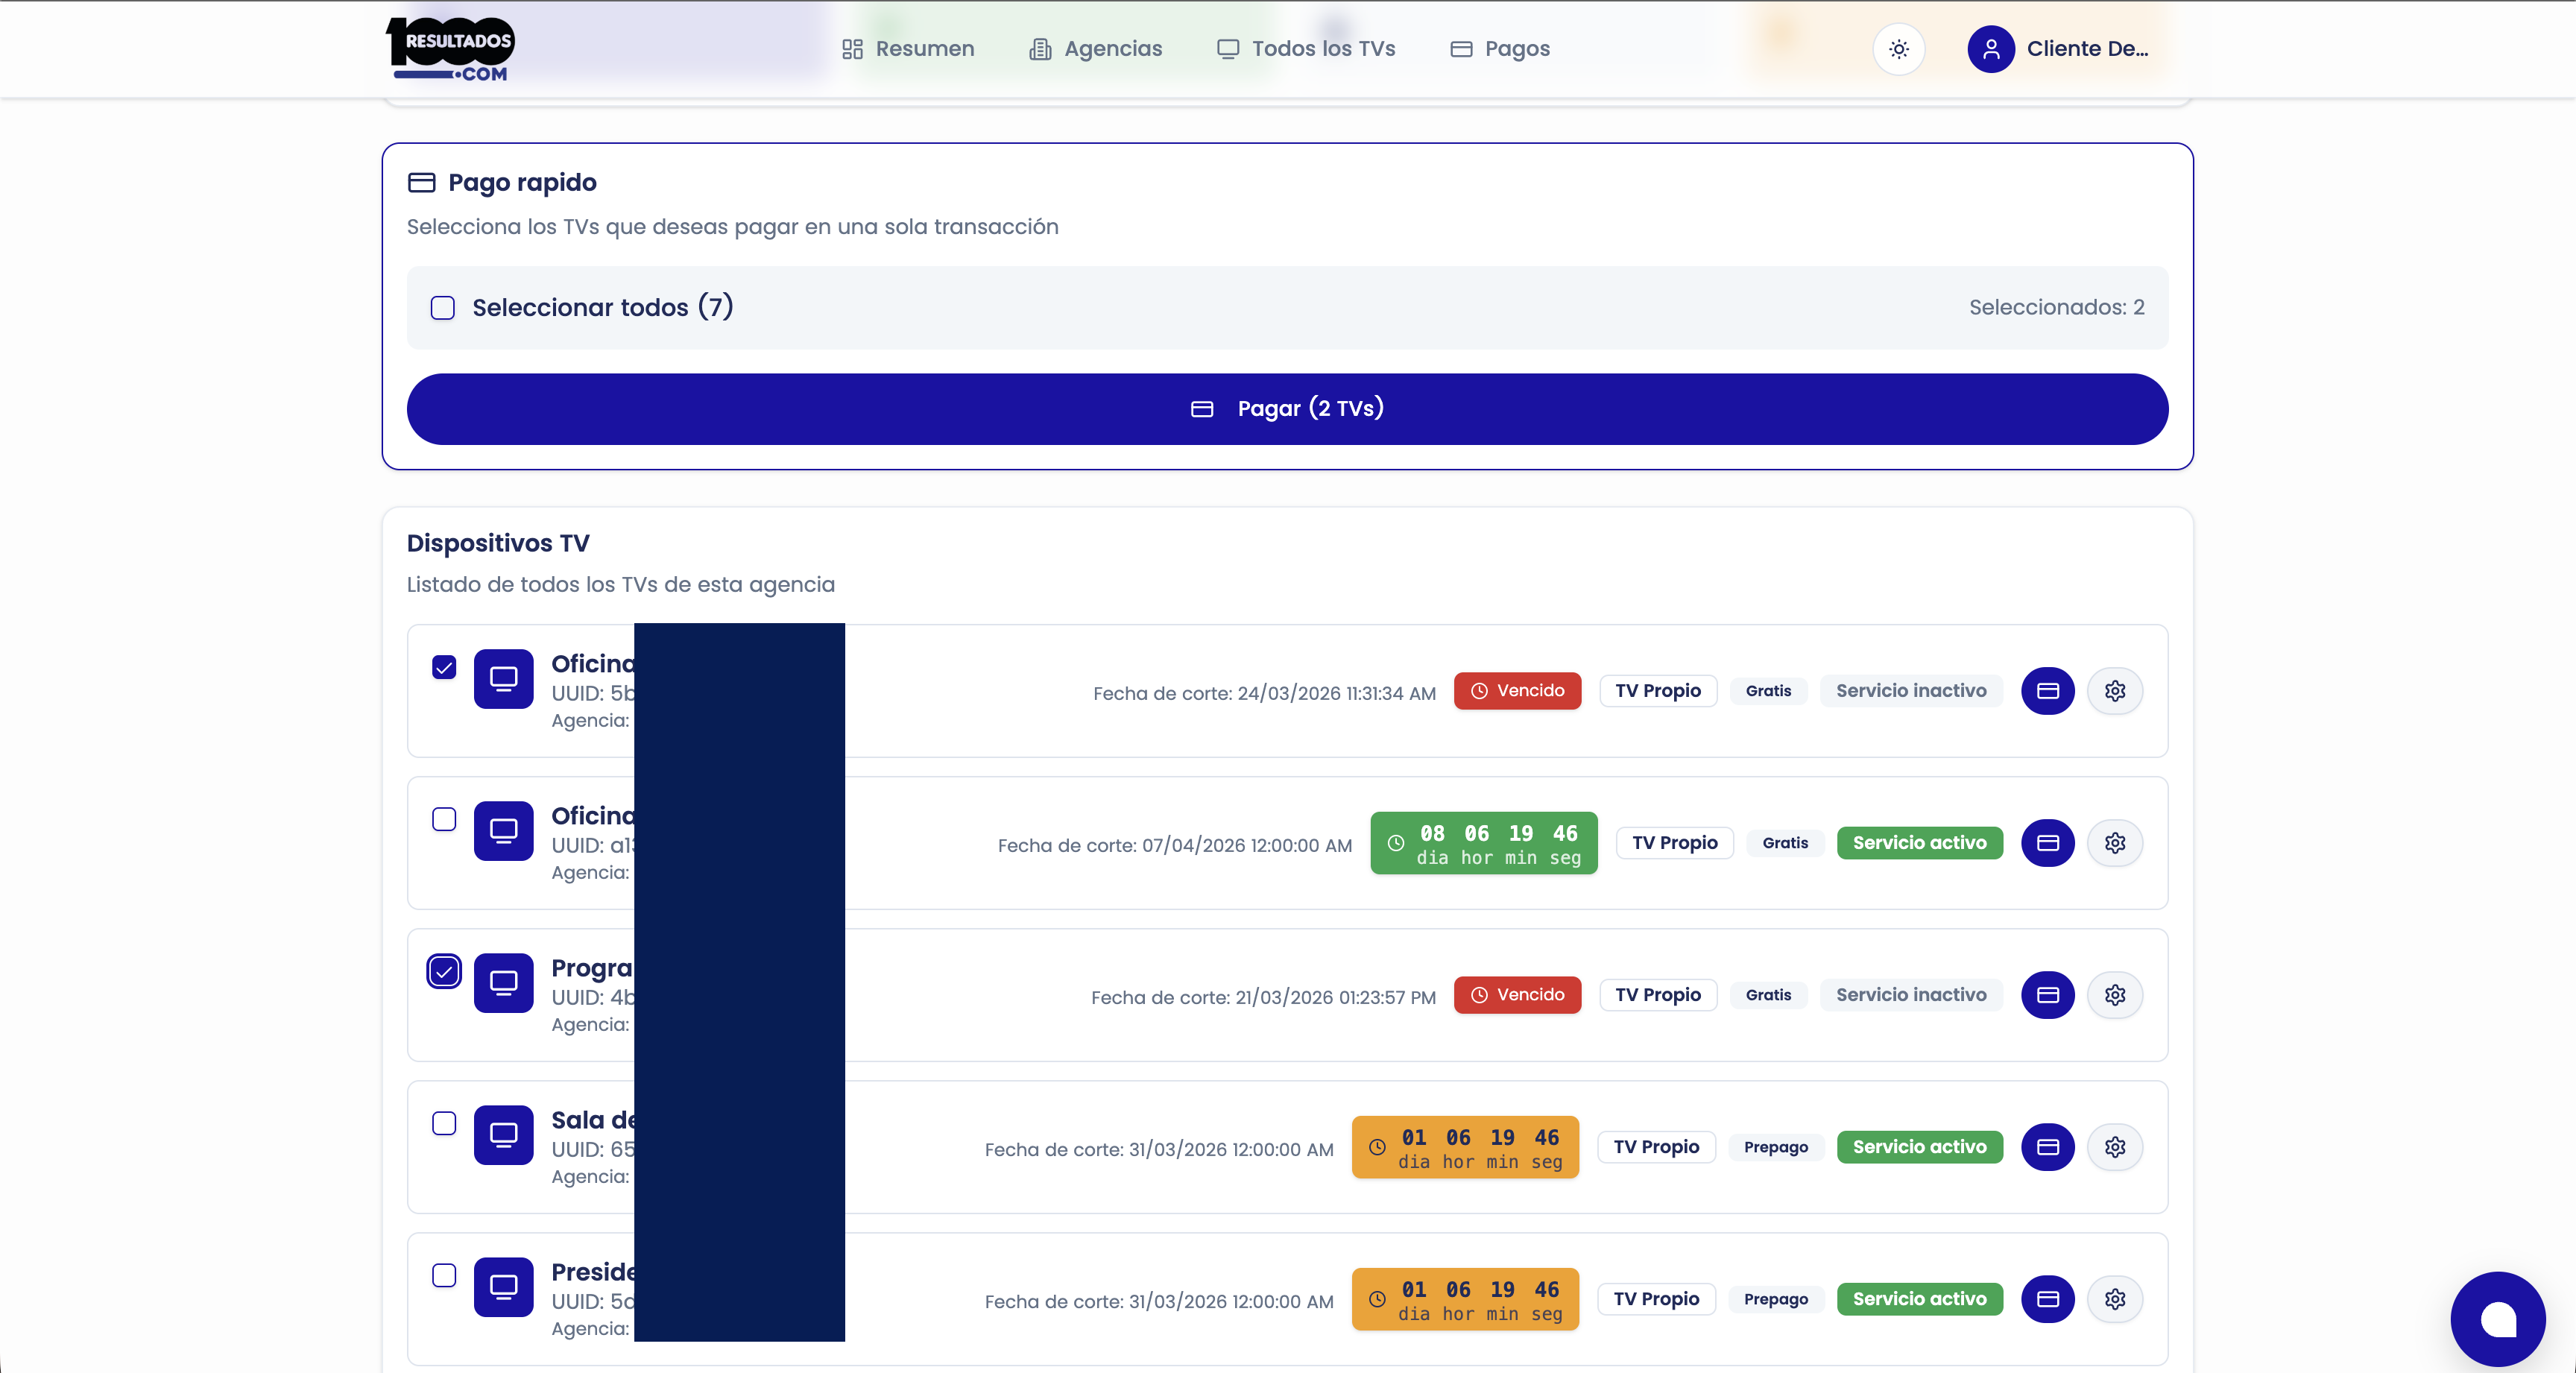Click the 1000 Resultados logo
2576x1373 pixels.
tap(450, 49)
